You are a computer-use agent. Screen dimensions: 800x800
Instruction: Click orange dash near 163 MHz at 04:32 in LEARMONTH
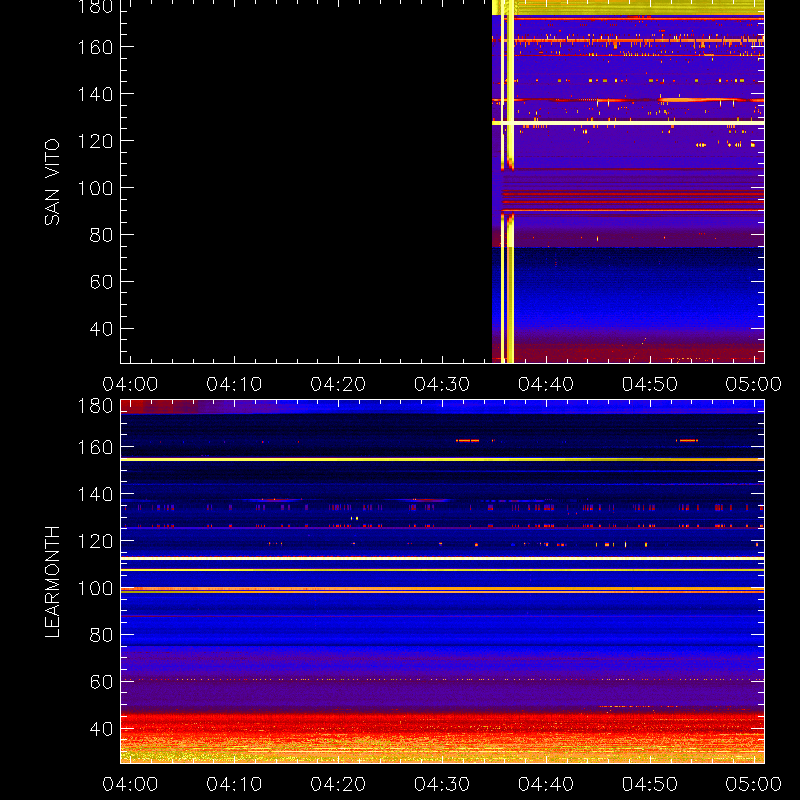coord(467,440)
